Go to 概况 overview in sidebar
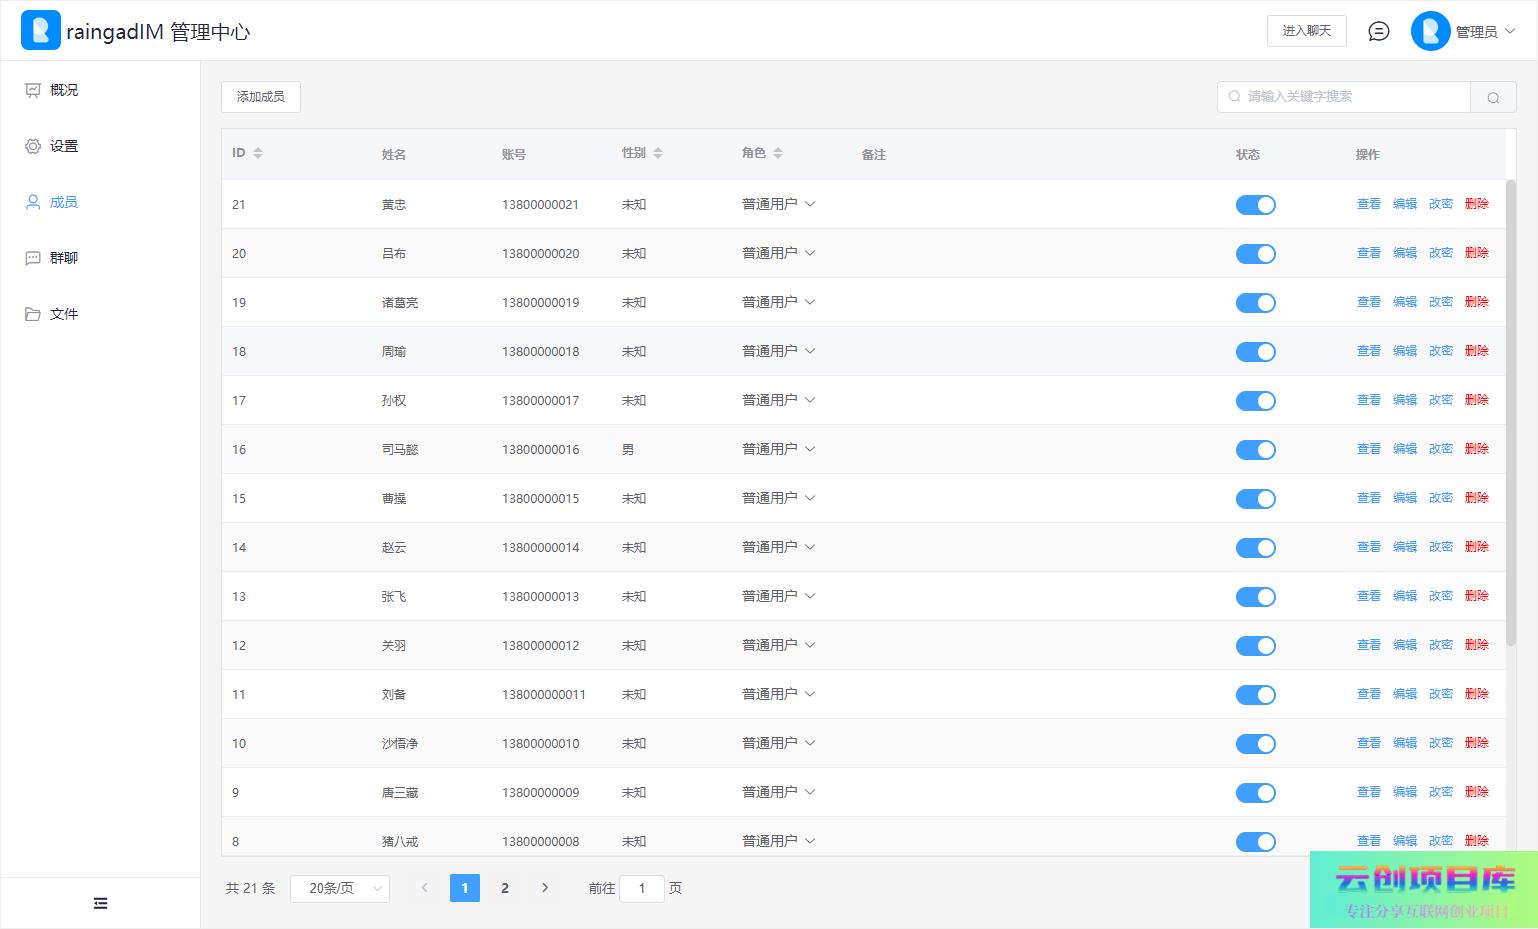Viewport: 1538px width, 929px height. pyautogui.click(x=63, y=90)
